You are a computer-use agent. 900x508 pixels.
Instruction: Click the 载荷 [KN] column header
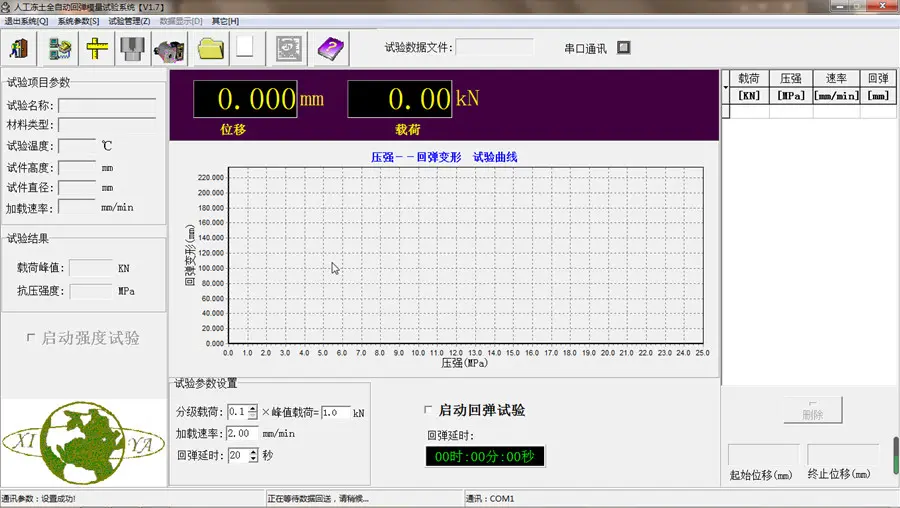[749, 87]
